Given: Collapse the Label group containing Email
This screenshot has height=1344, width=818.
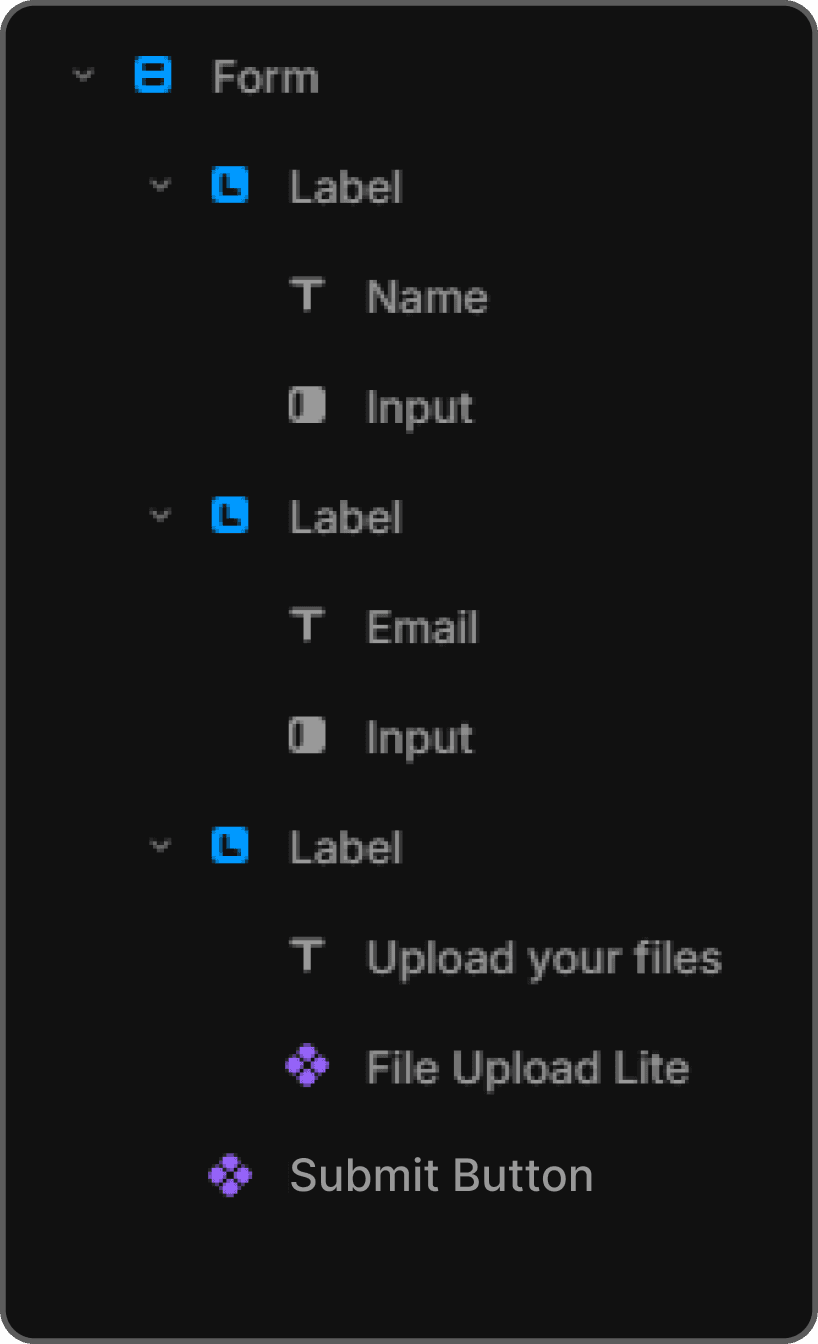Looking at the screenshot, I should [159, 516].
